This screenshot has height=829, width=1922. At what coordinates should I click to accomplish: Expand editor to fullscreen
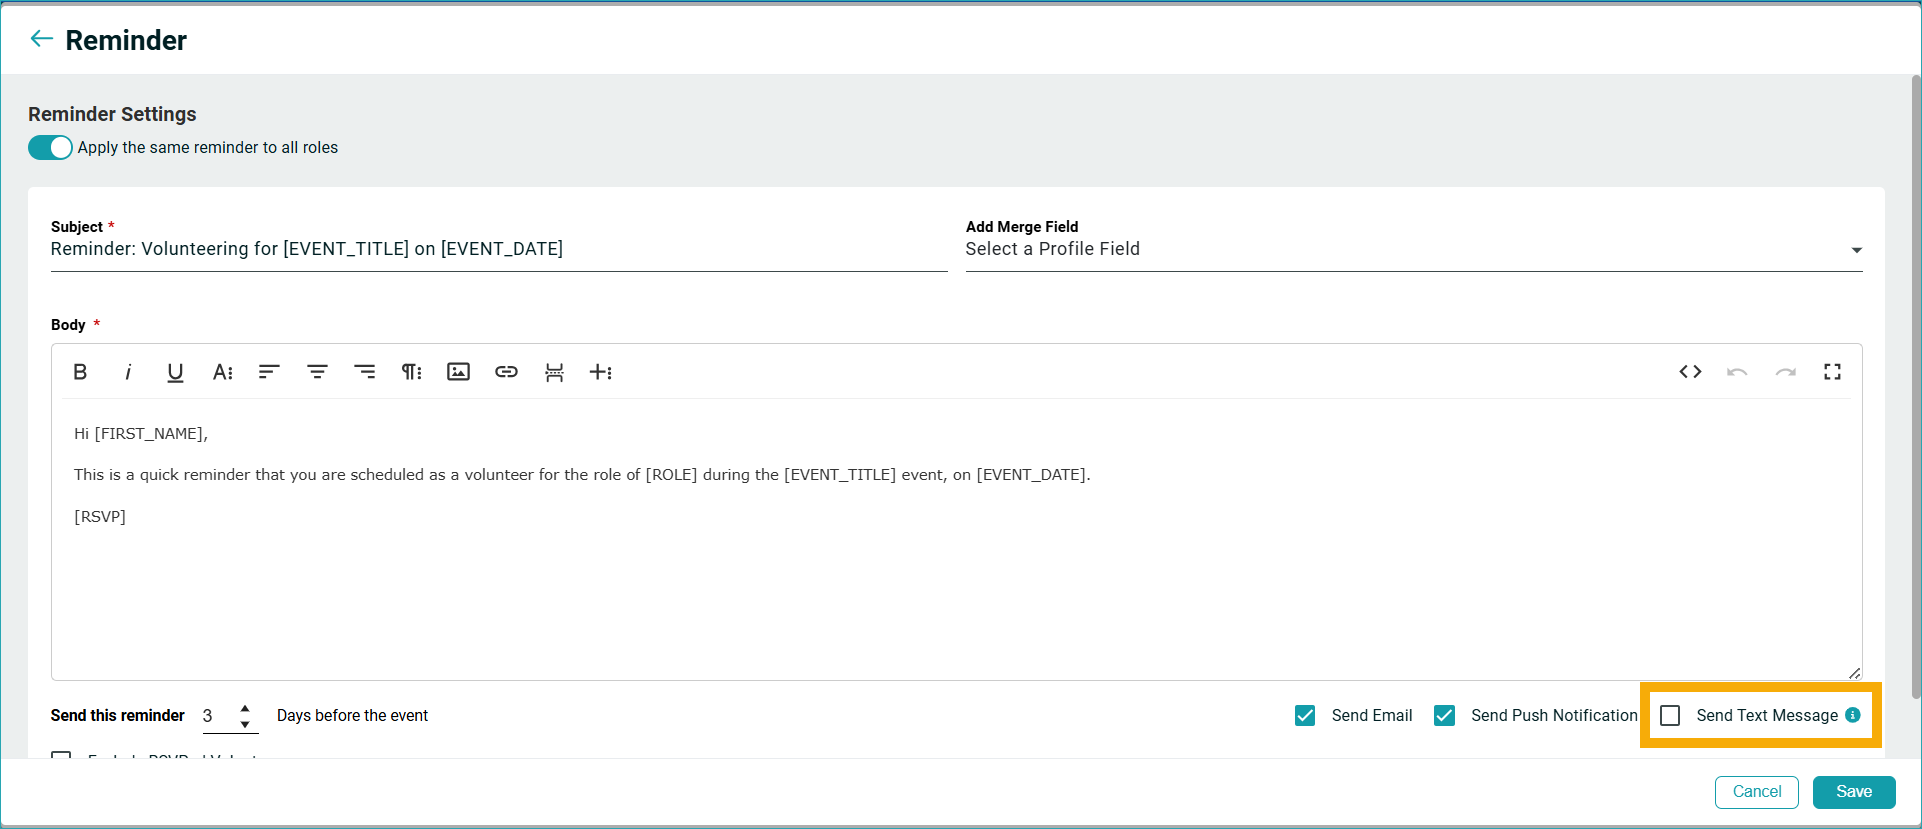pos(1832,372)
